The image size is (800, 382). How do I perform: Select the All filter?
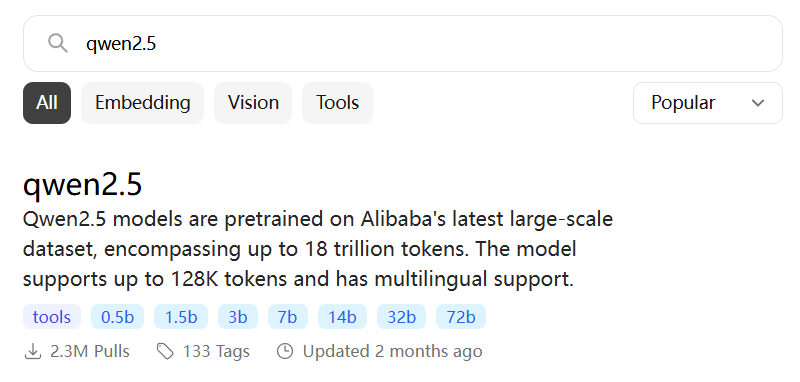[47, 103]
